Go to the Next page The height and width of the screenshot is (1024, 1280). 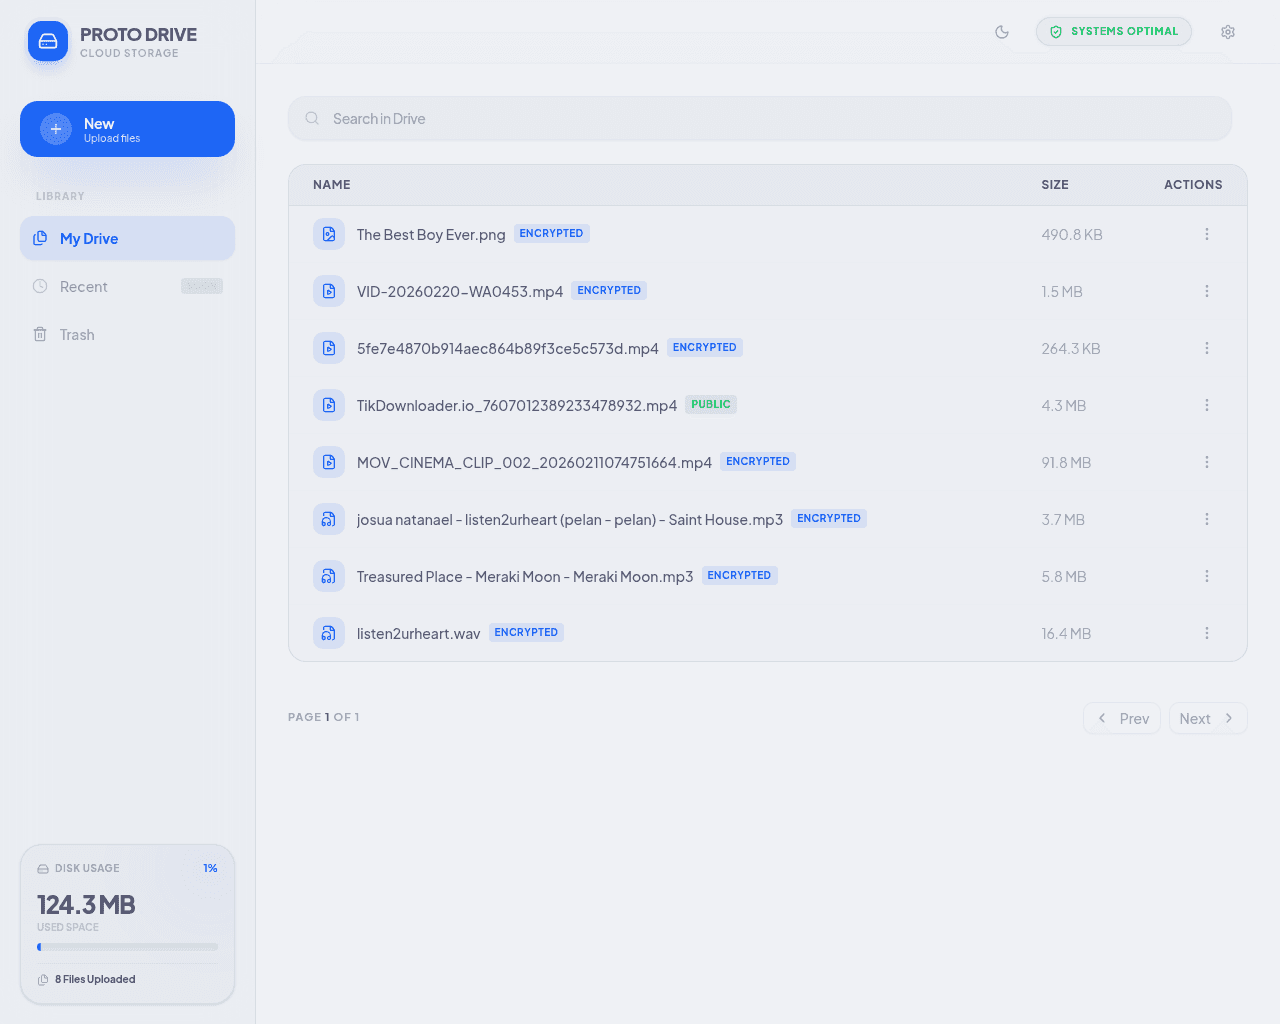point(1207,719)
